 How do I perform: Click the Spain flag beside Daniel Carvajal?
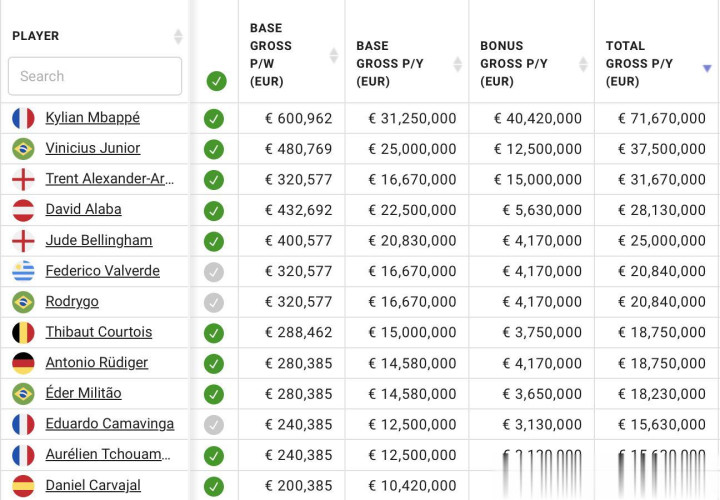tap(23, 486)
